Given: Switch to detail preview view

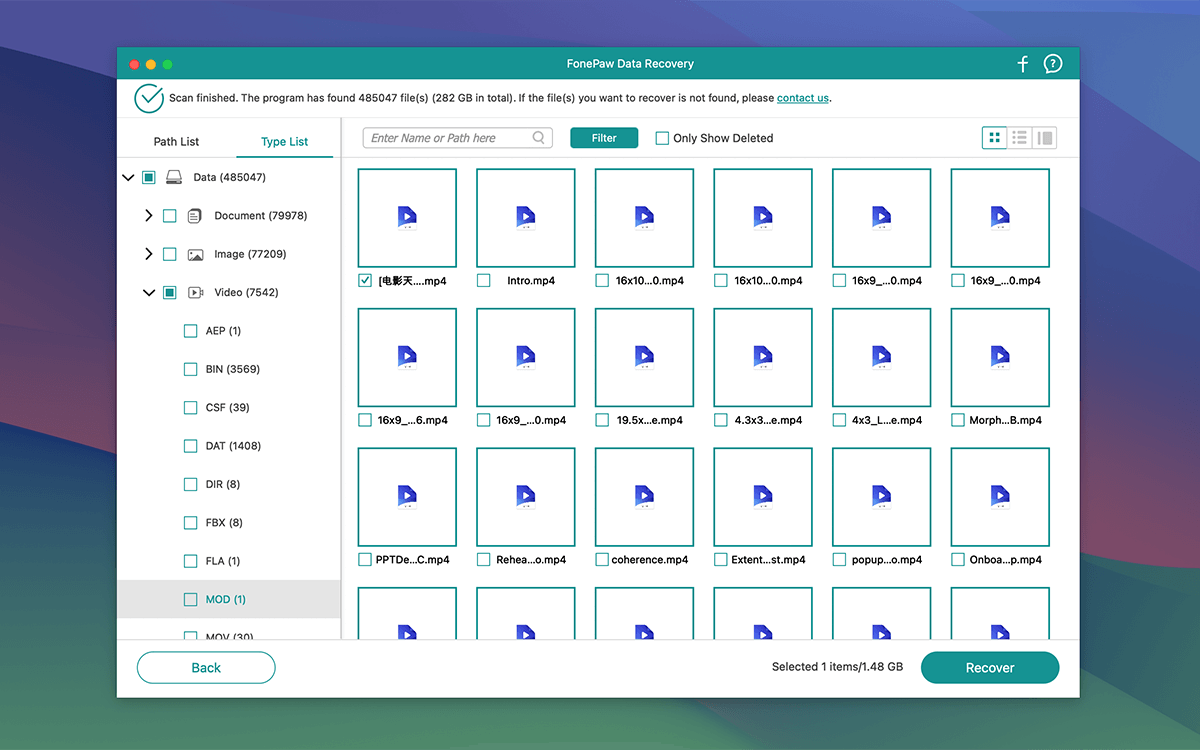Looking at the screenshot, I should 1045,138.
